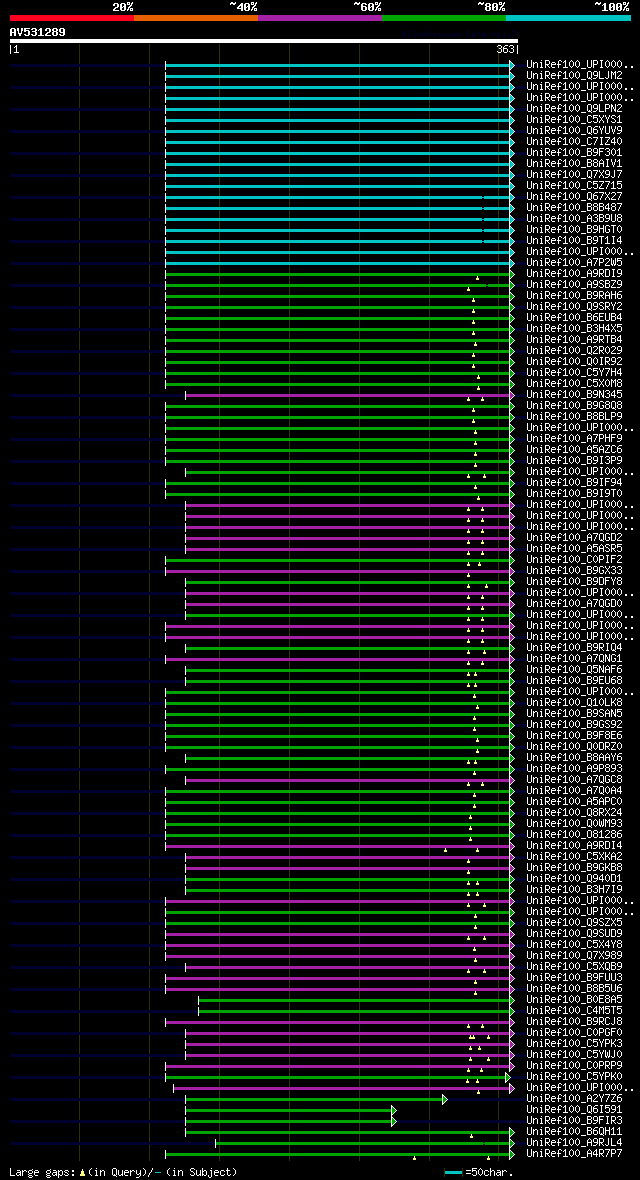The height and width of the screenshot is (1180, 640).
Task: Select the UniRef100_B9IF94 label
Action: point(574,482)
